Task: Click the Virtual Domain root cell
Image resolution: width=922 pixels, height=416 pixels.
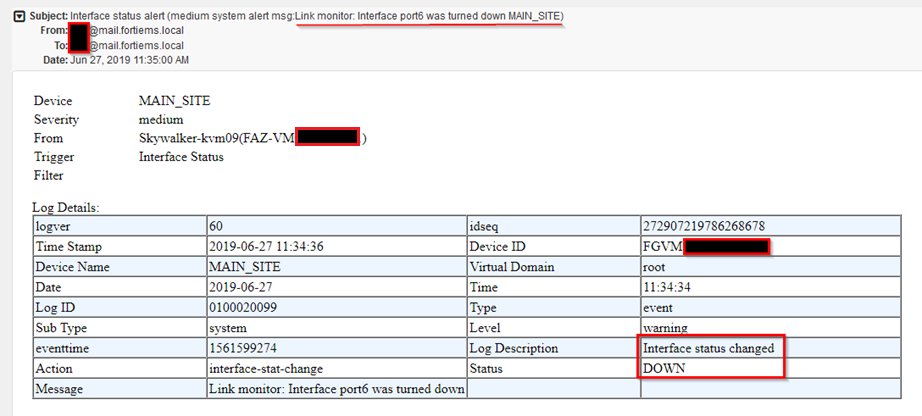Action: click(x=657, y=267)
